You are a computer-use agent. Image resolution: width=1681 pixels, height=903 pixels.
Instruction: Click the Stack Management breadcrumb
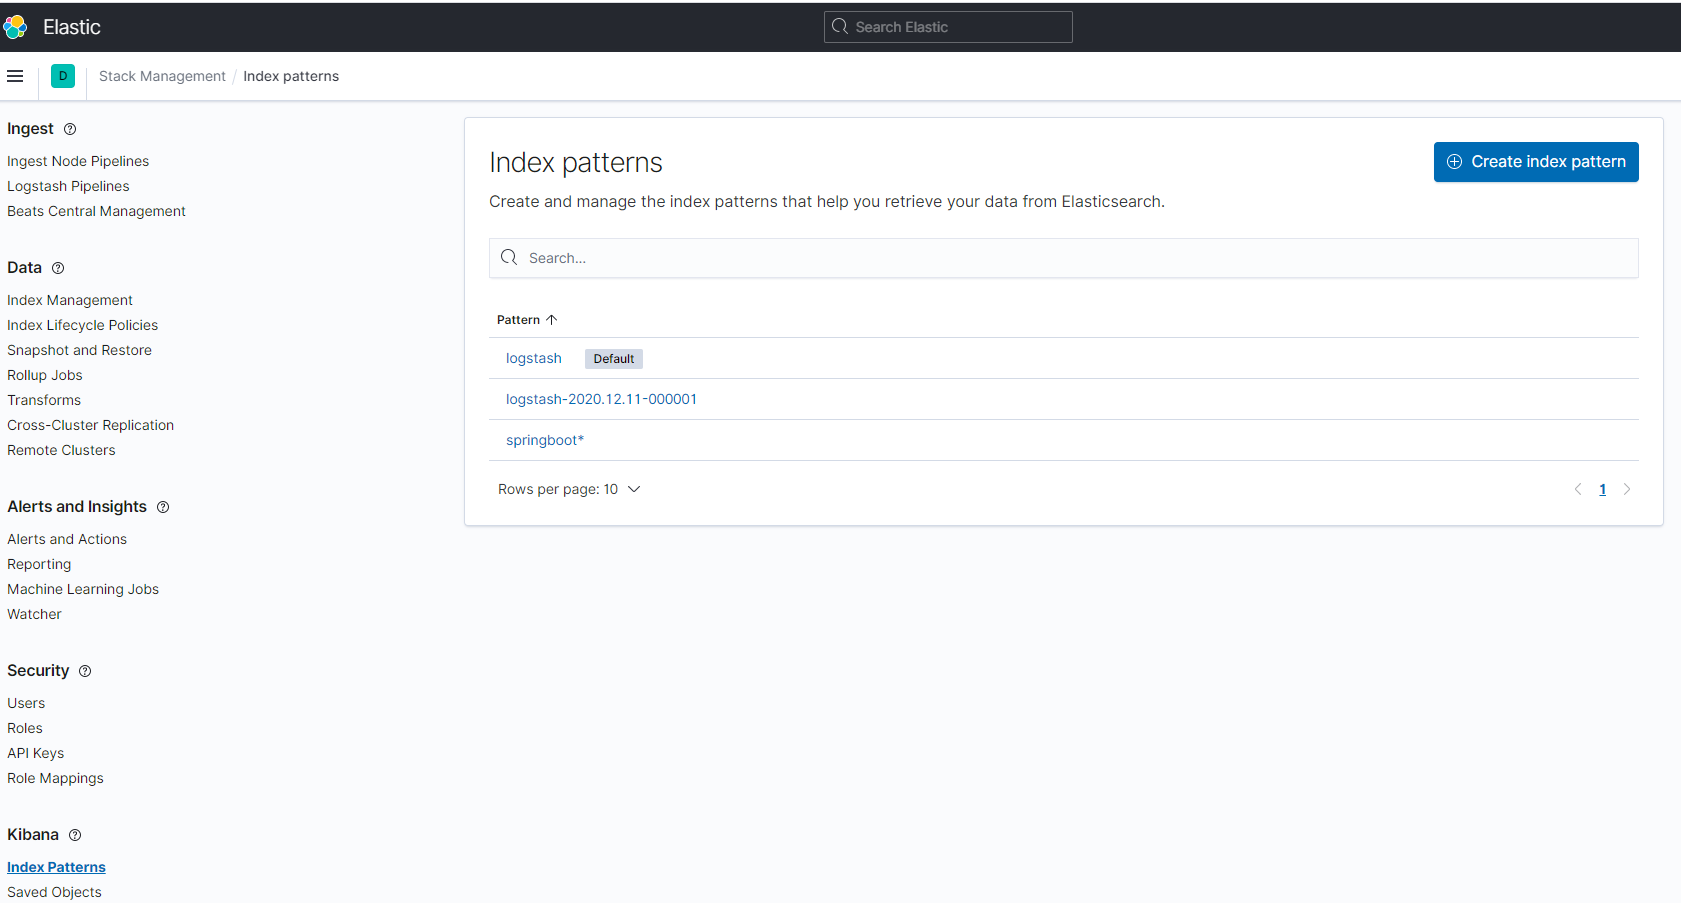162,76
